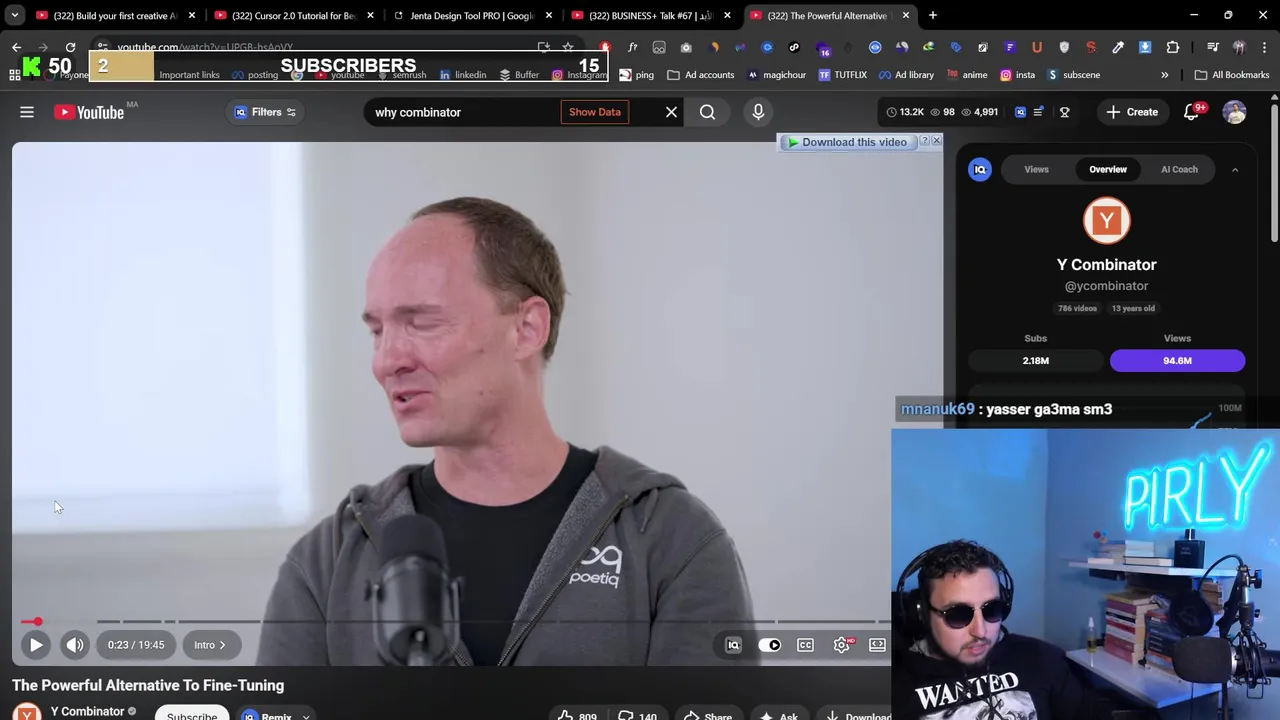1280x720 pixels.
Task: Like the video (809)
Action: tap(577, 715)
